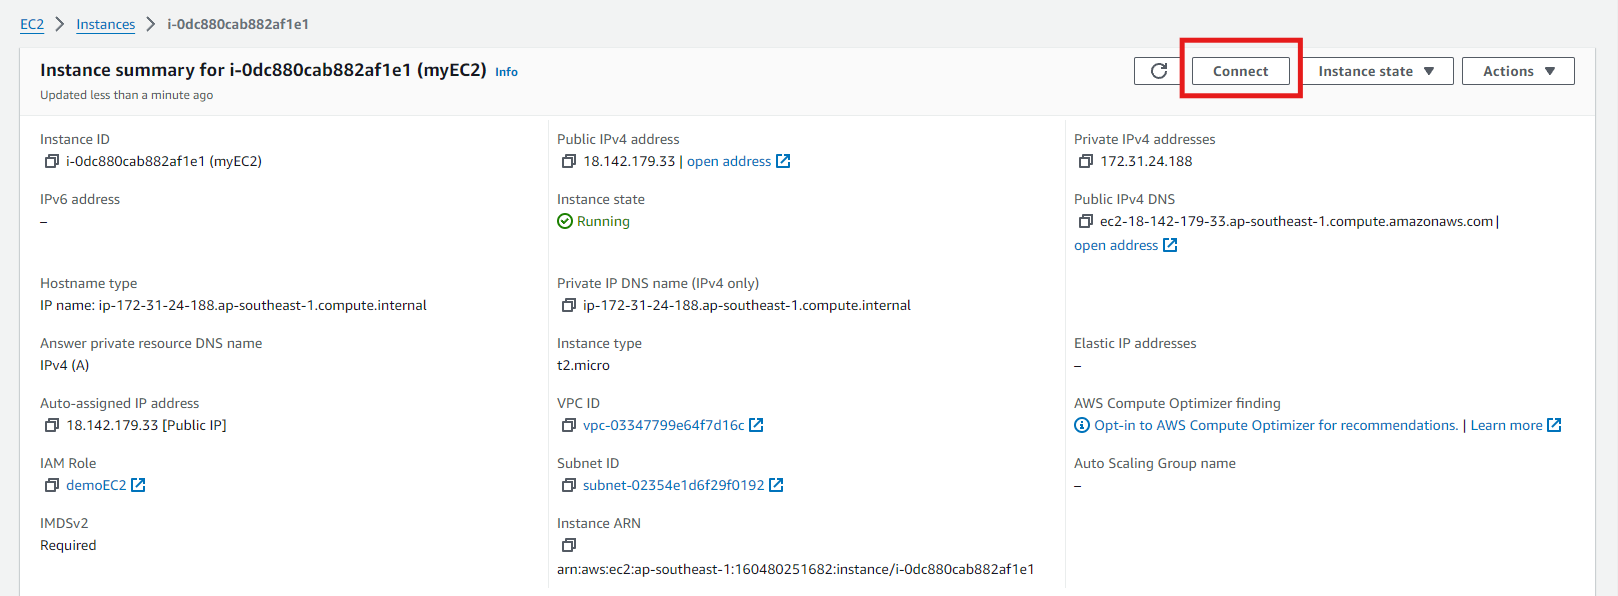This screenshot has height=596, width=1618.
Task: Go to Instances breadcrumb link
Action: click(x=105, y=24)
